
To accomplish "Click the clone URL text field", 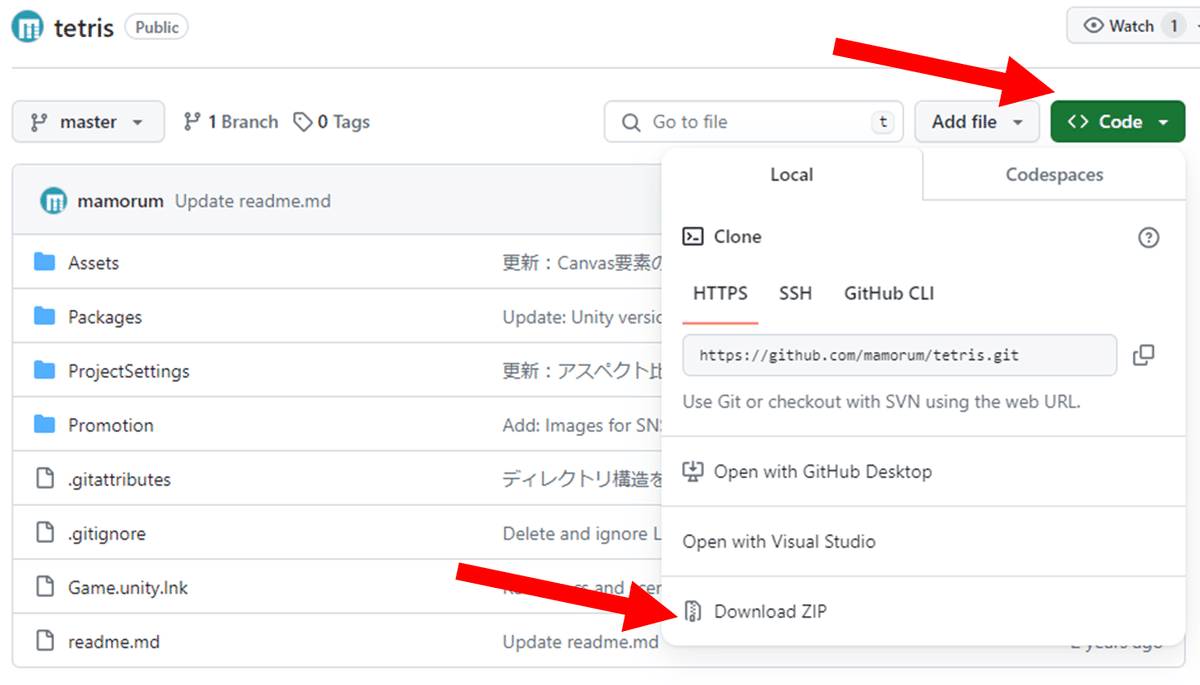I will click(x=899, y=355).
